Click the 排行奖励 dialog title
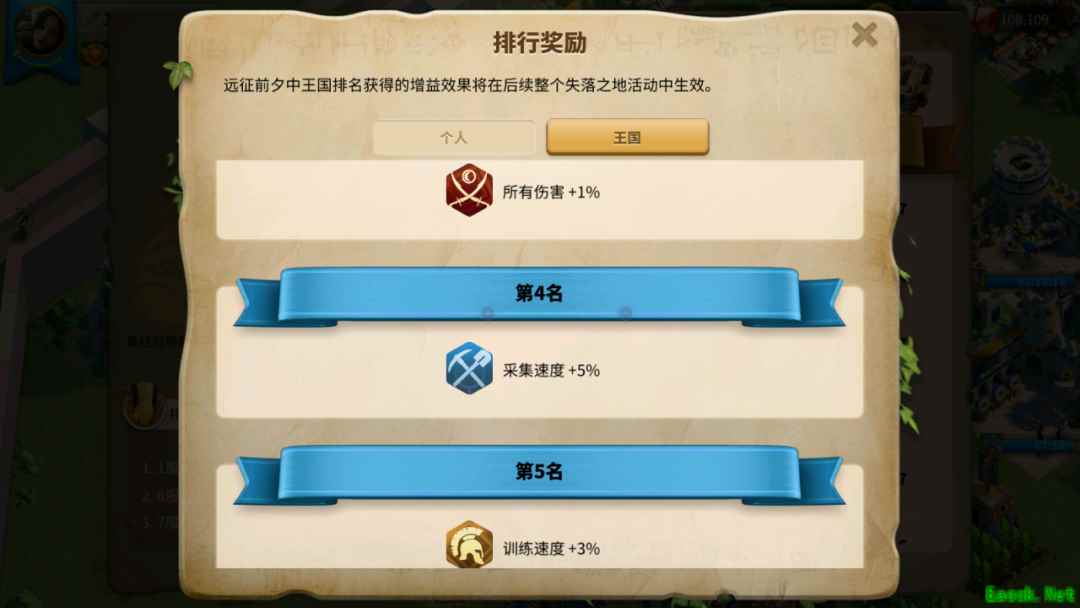 [539, 43]
